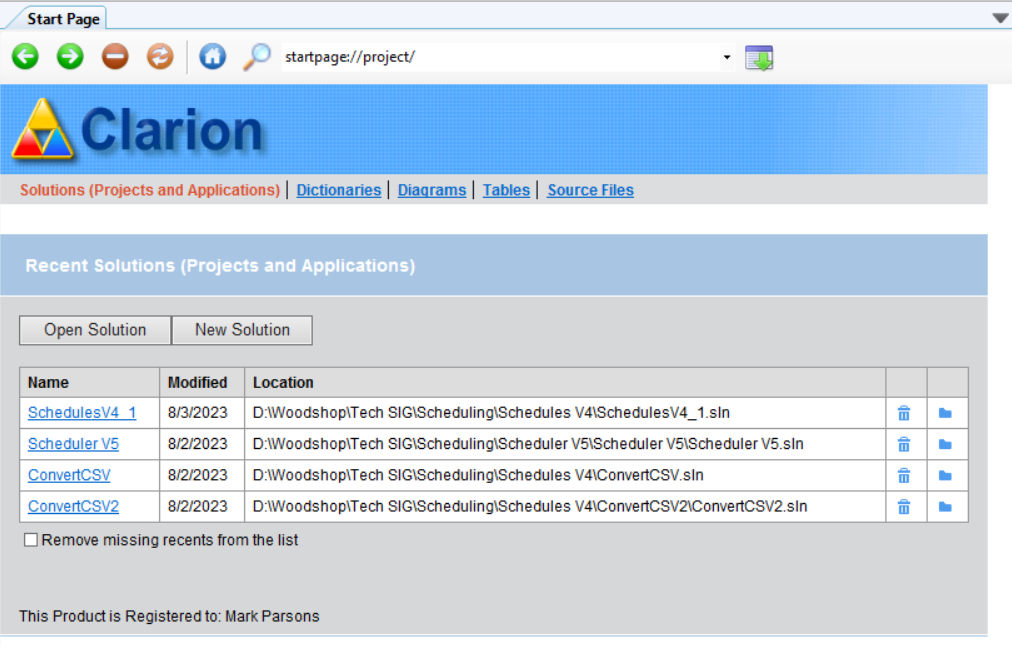This screenshot has height=646, width=1012.
Task: Navigate forward using the green forward arrow
Action: click(69, 56)
